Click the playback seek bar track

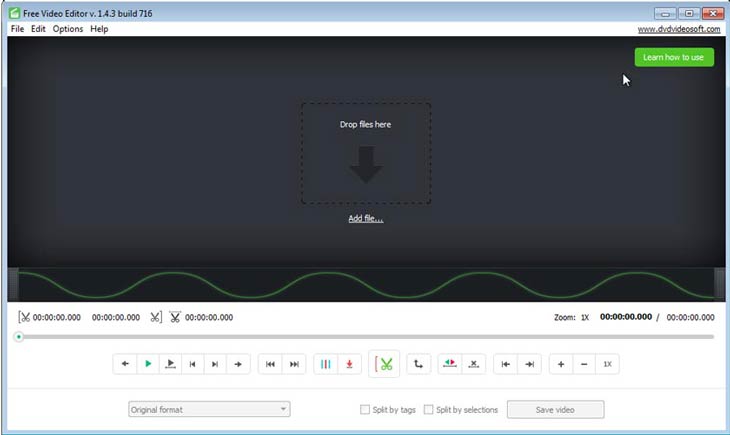[x=368, y=336]
